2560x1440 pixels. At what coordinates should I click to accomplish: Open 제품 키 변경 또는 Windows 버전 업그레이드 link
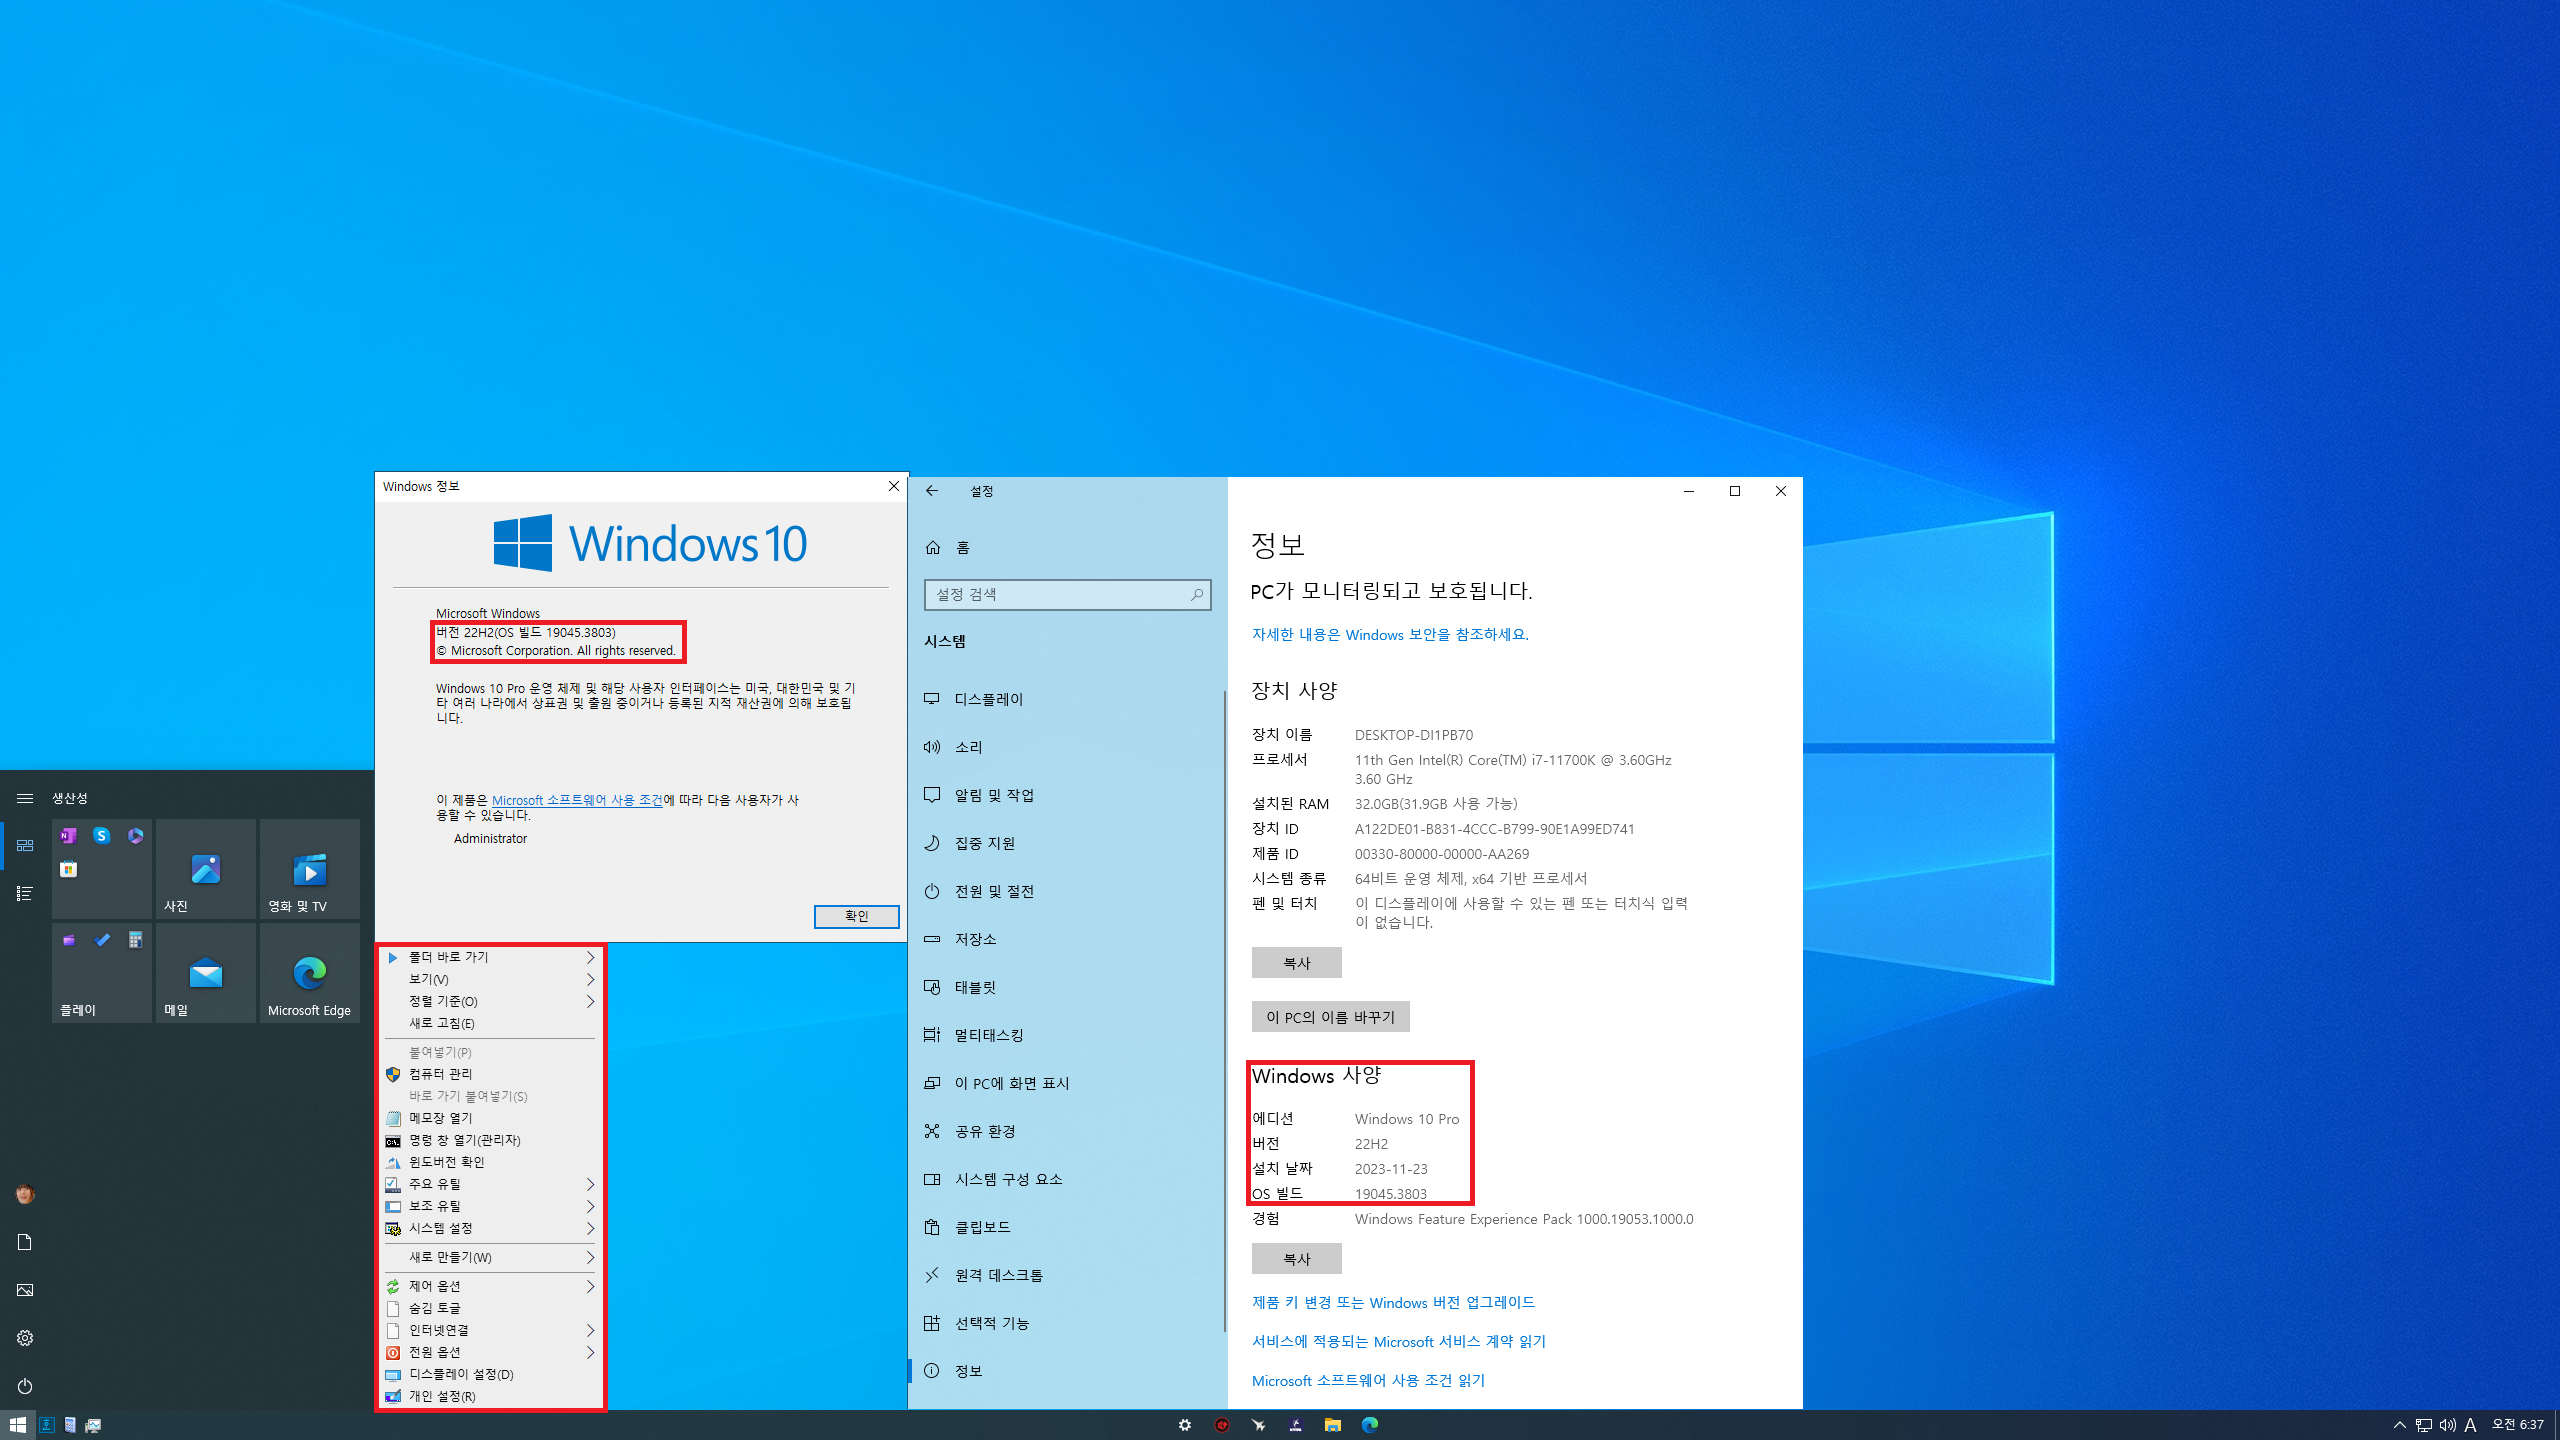pyautogui.click(x=1393, y=1302)
